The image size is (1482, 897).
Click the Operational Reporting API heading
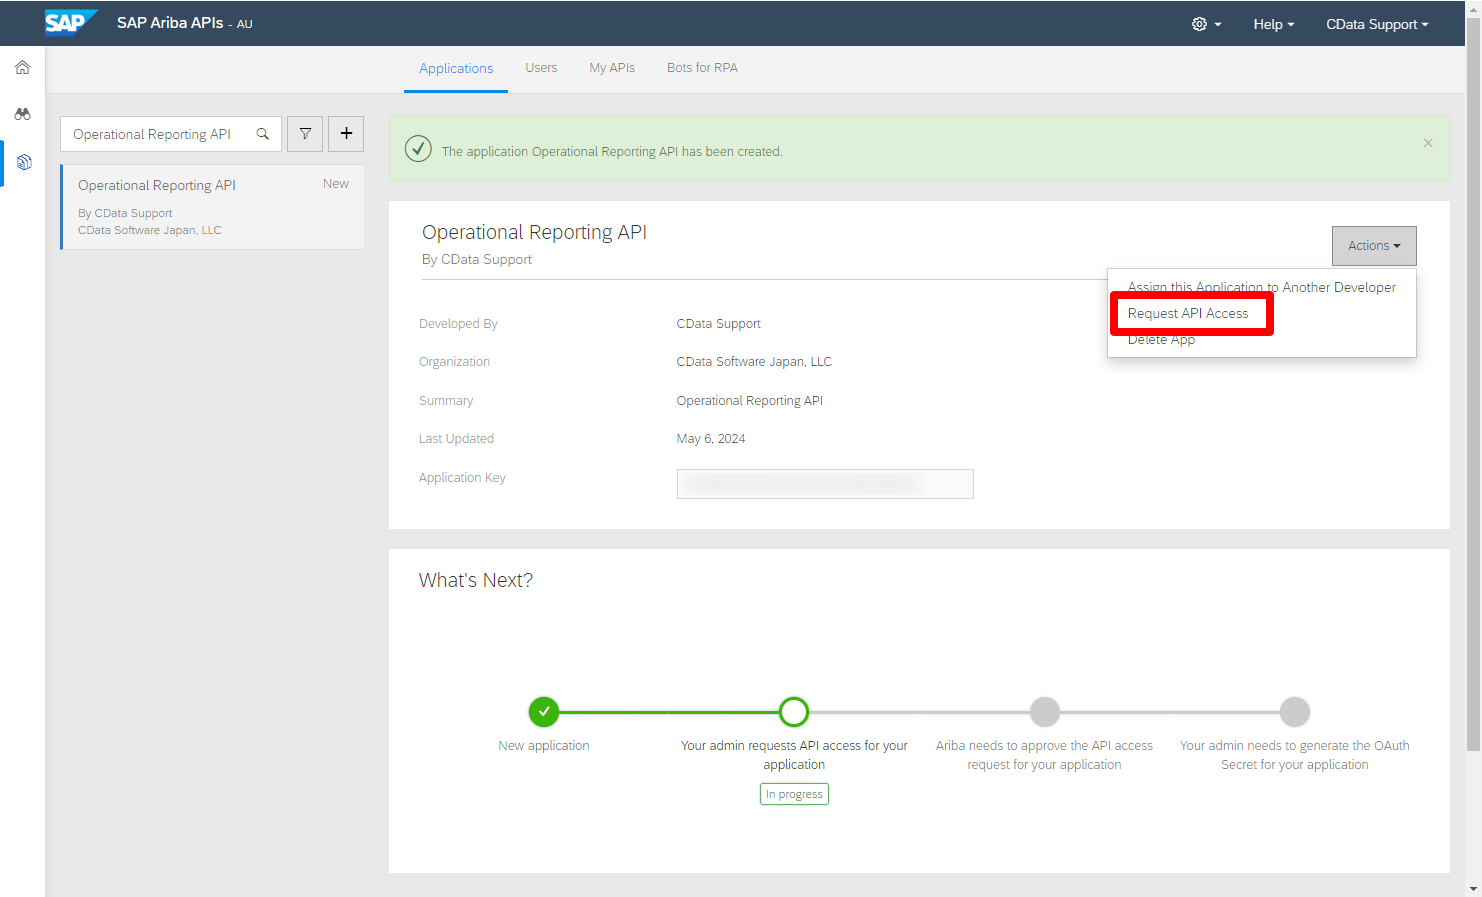click(x=534, y=232)
